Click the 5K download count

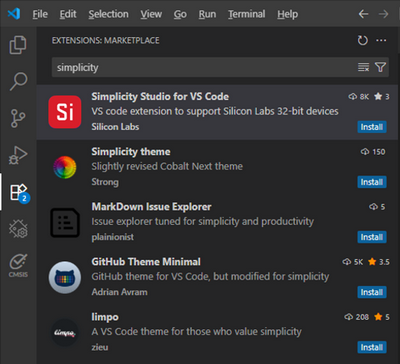point(353,262)
